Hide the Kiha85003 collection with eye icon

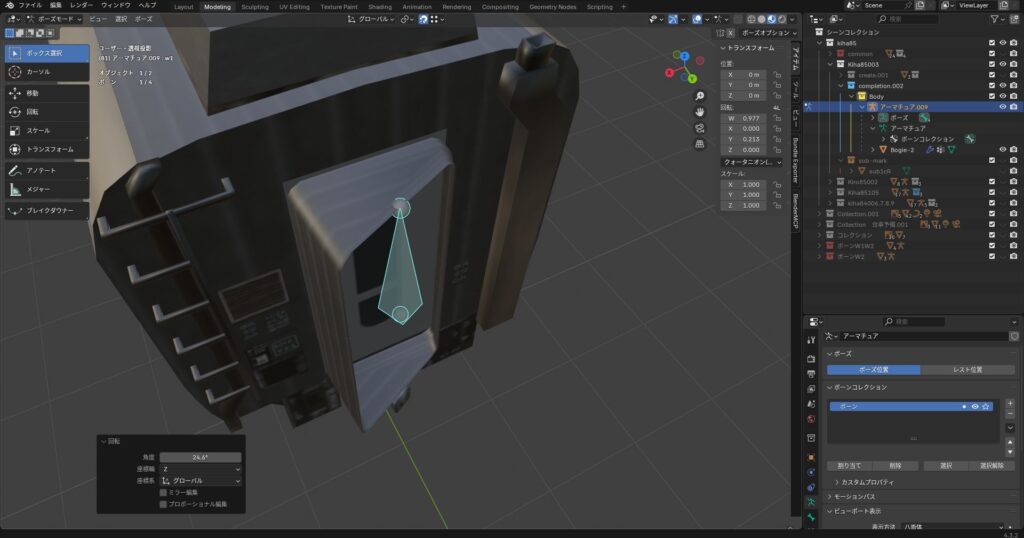point(1002,64)
